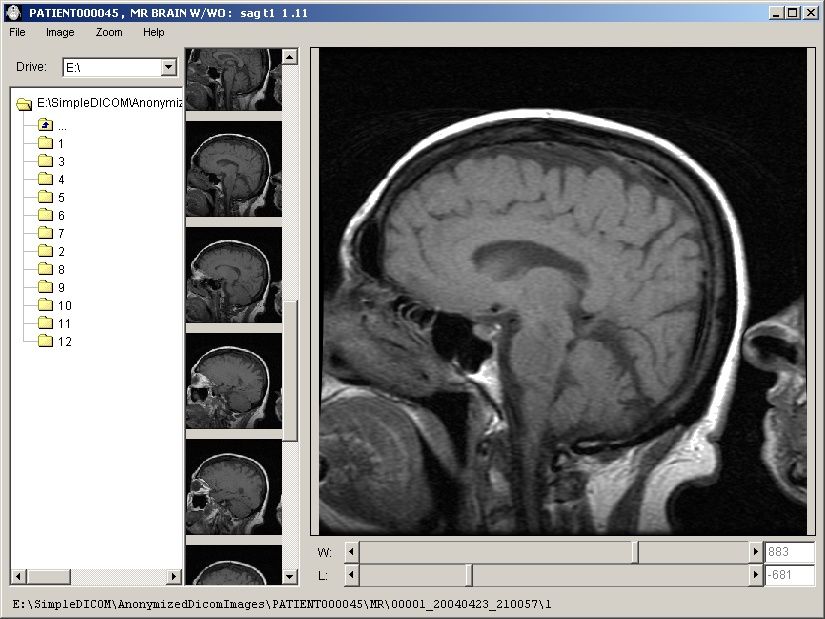Minimize the viewer window
Image resolution: width=825 pixels, height=619 pixels.
tap(775, 13)
